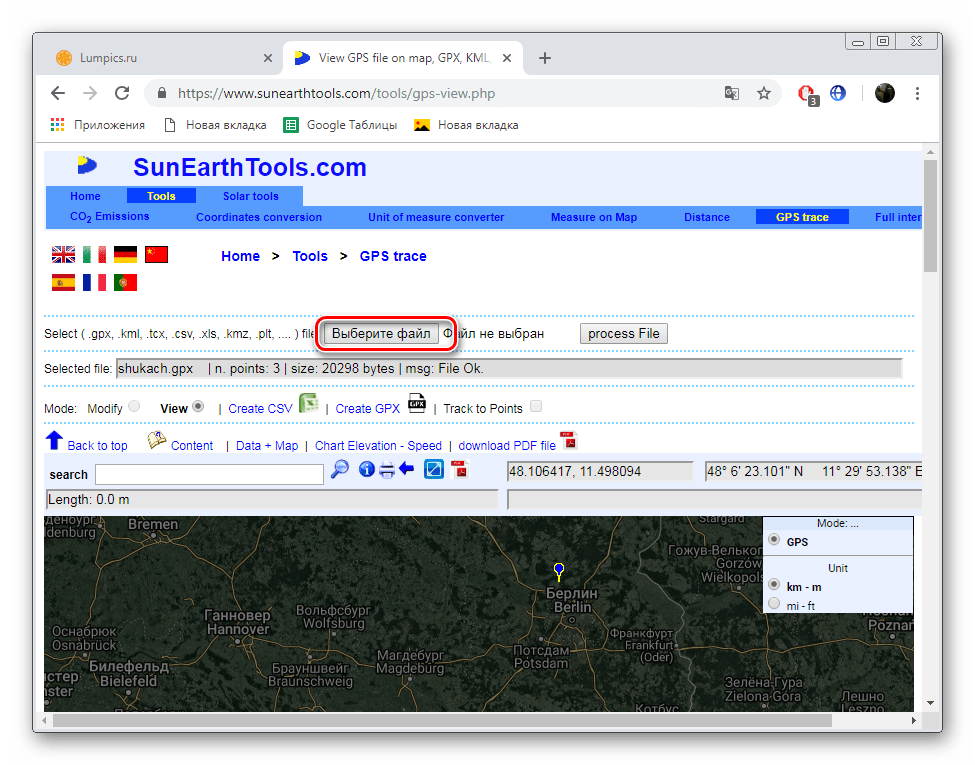975x765 pixels.
Task: Select French flag language
Action: point(95,283)
